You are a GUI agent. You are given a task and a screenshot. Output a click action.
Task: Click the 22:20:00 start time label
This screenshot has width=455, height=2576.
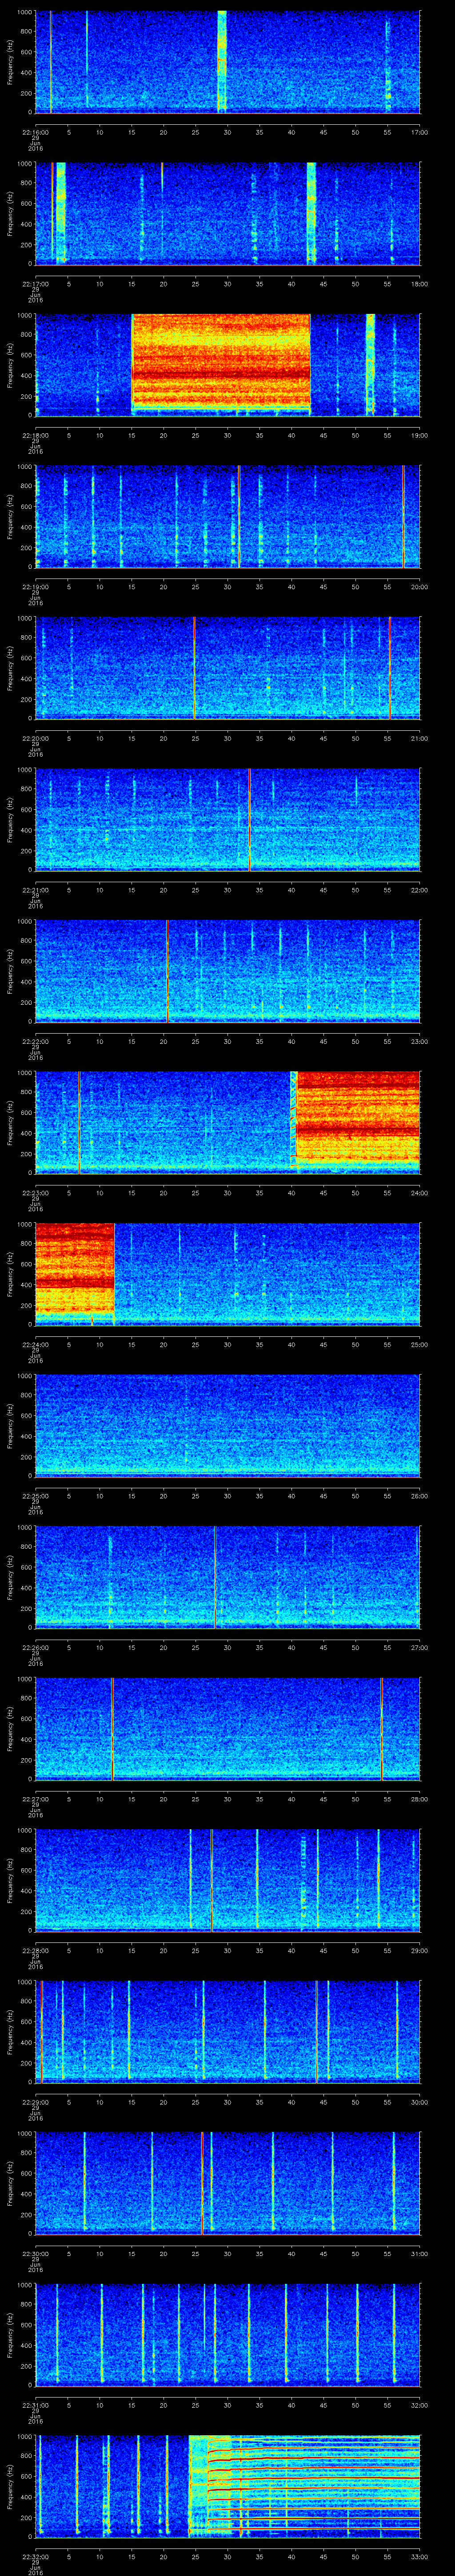pyautogui.click(x=35, y=738)
